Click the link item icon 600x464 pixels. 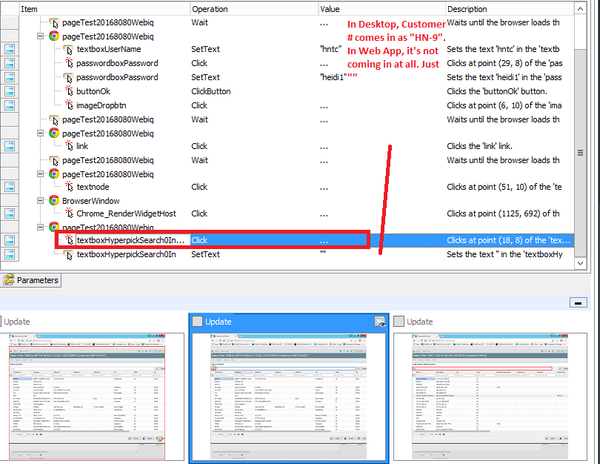pyautogui.click(x=68, y=146)
